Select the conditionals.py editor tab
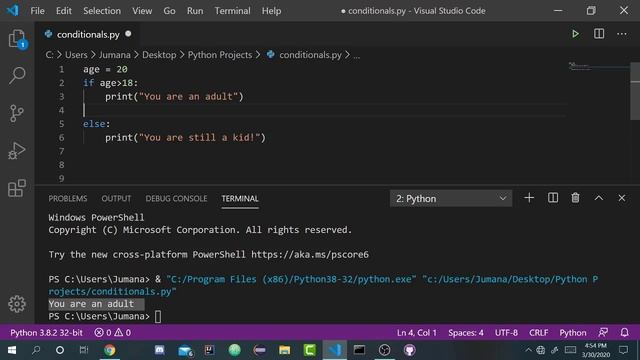This screenshot has height=360, width=640. pyautogui.click(x=88, y=34)
